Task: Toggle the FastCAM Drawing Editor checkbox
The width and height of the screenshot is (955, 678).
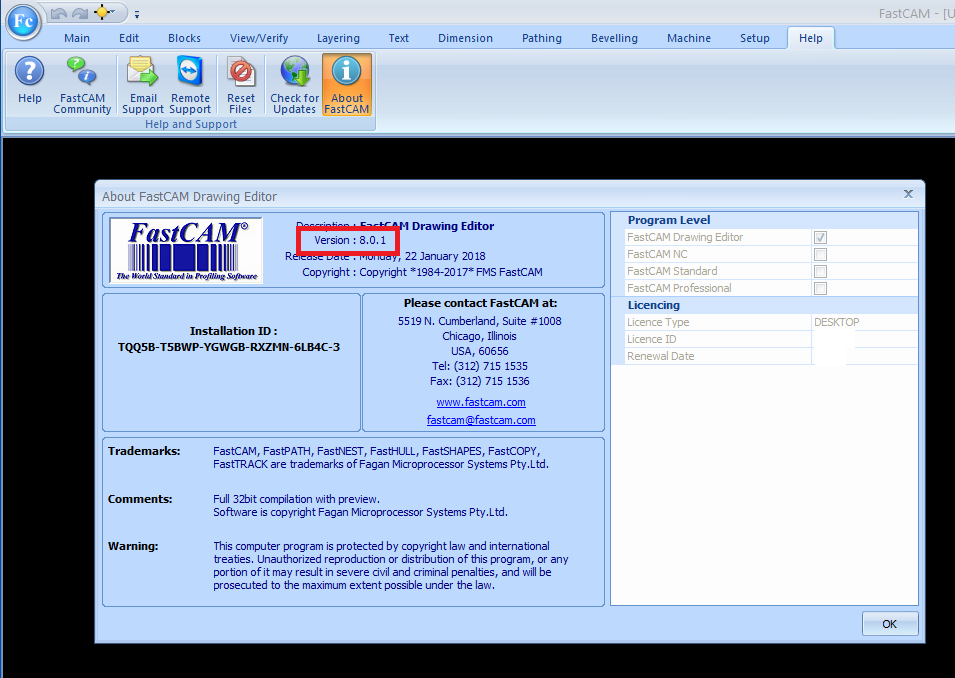Action: point(820,238)
